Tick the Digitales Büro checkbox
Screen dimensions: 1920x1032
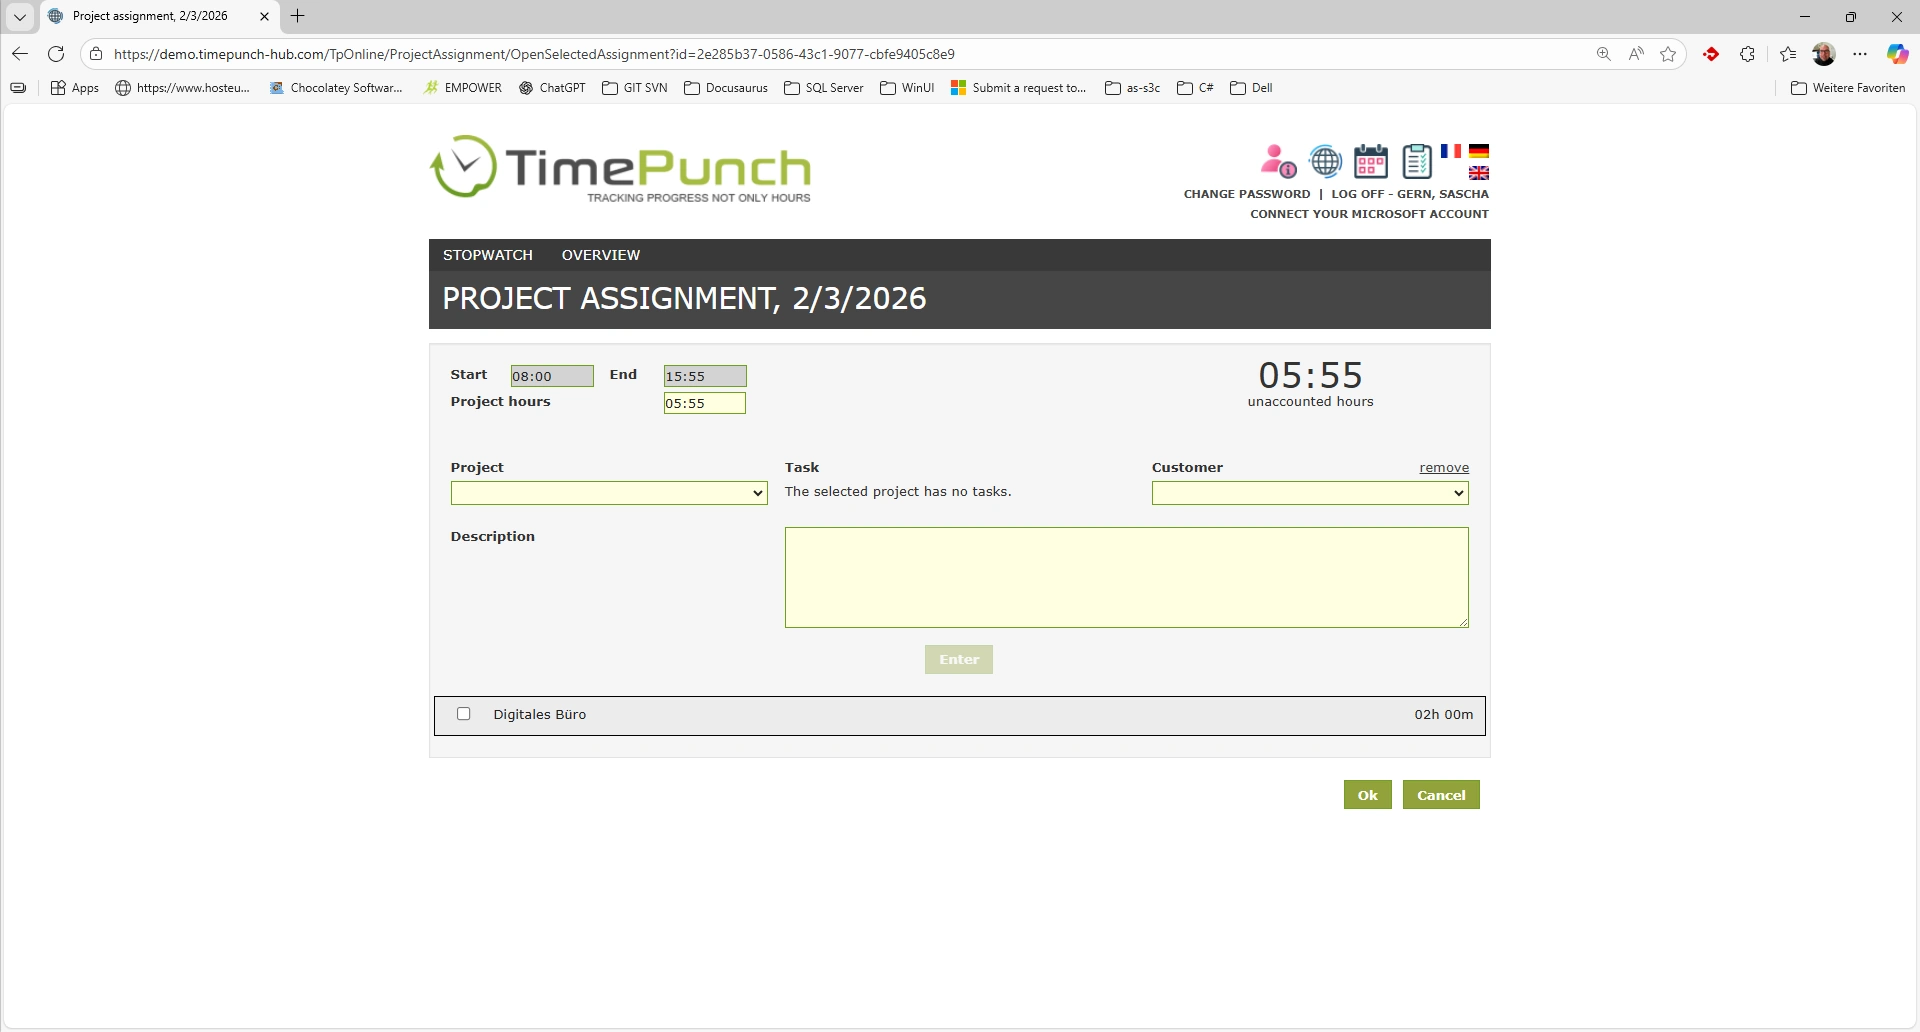click(x=463, y=714)
